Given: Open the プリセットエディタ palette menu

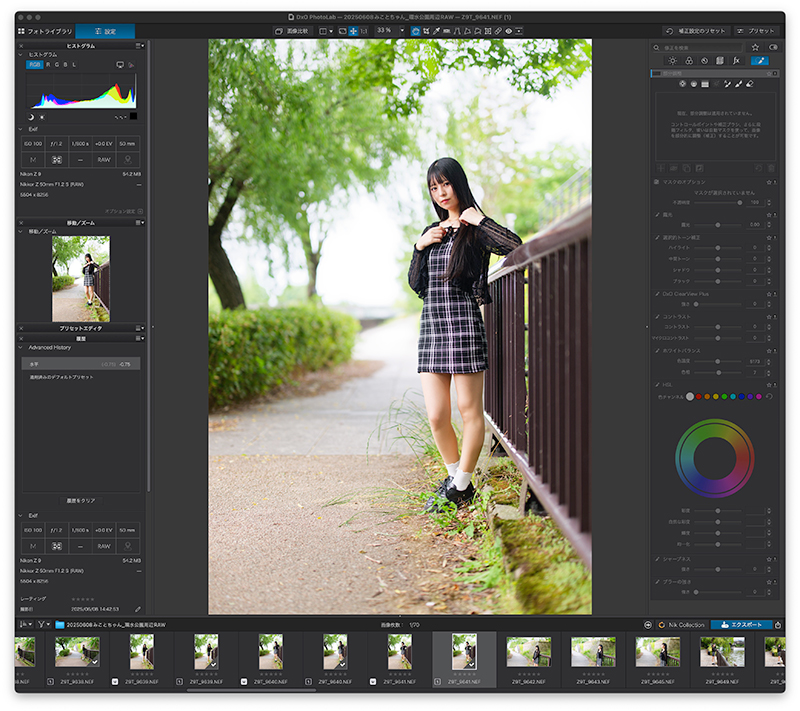Looking at the screenshot, I should tap(140, 328).
